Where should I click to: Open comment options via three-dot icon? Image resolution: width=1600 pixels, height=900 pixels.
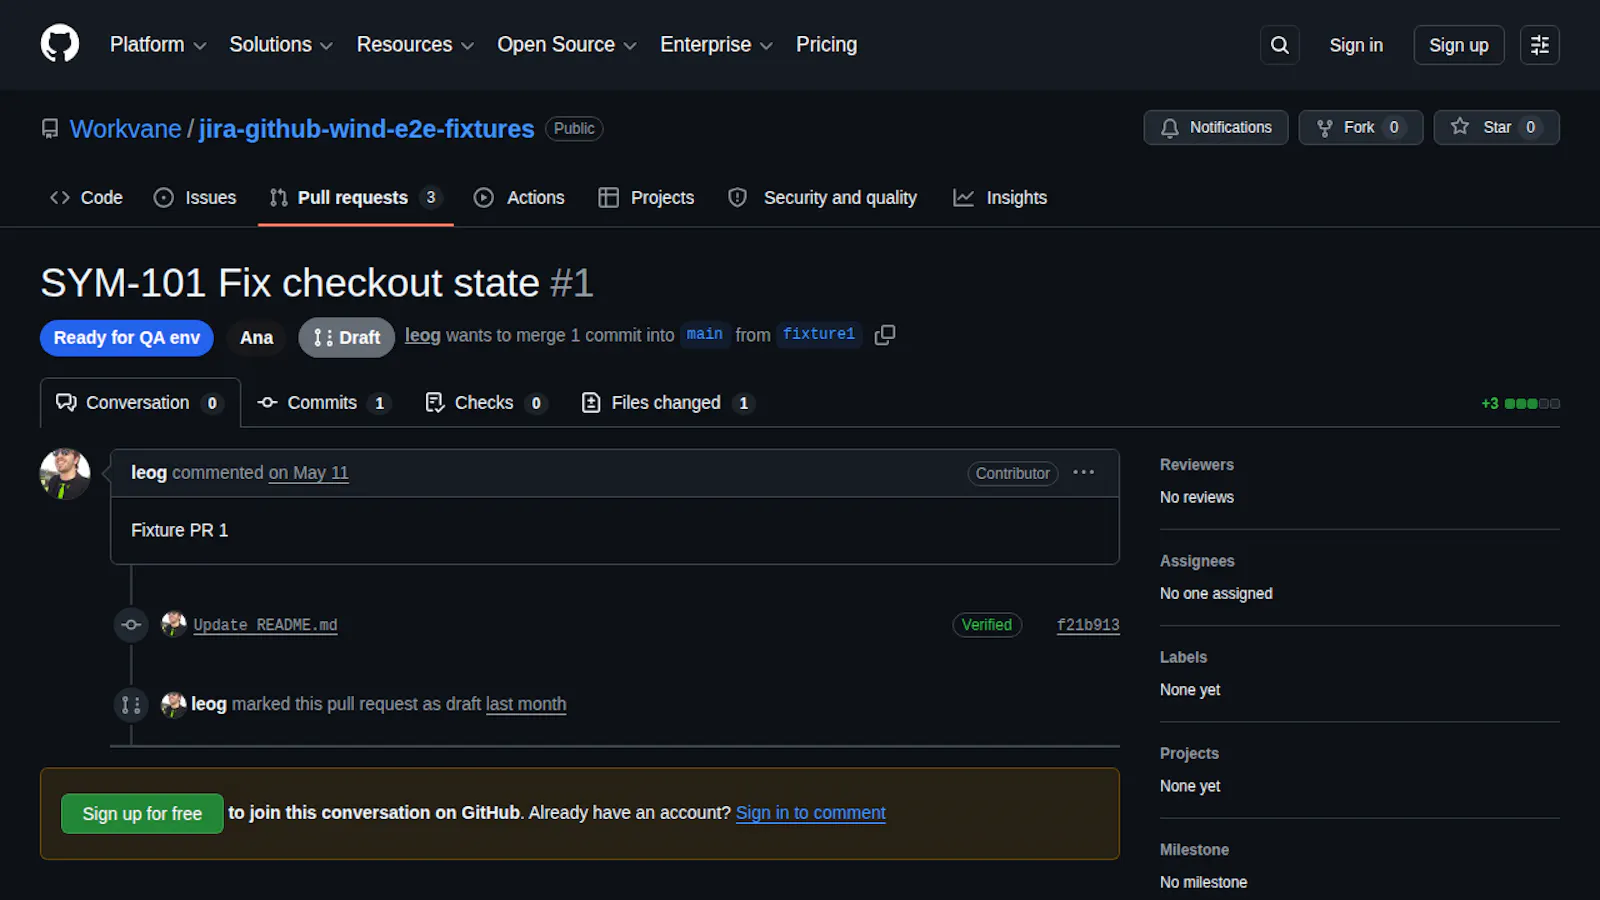[1083, 473]
